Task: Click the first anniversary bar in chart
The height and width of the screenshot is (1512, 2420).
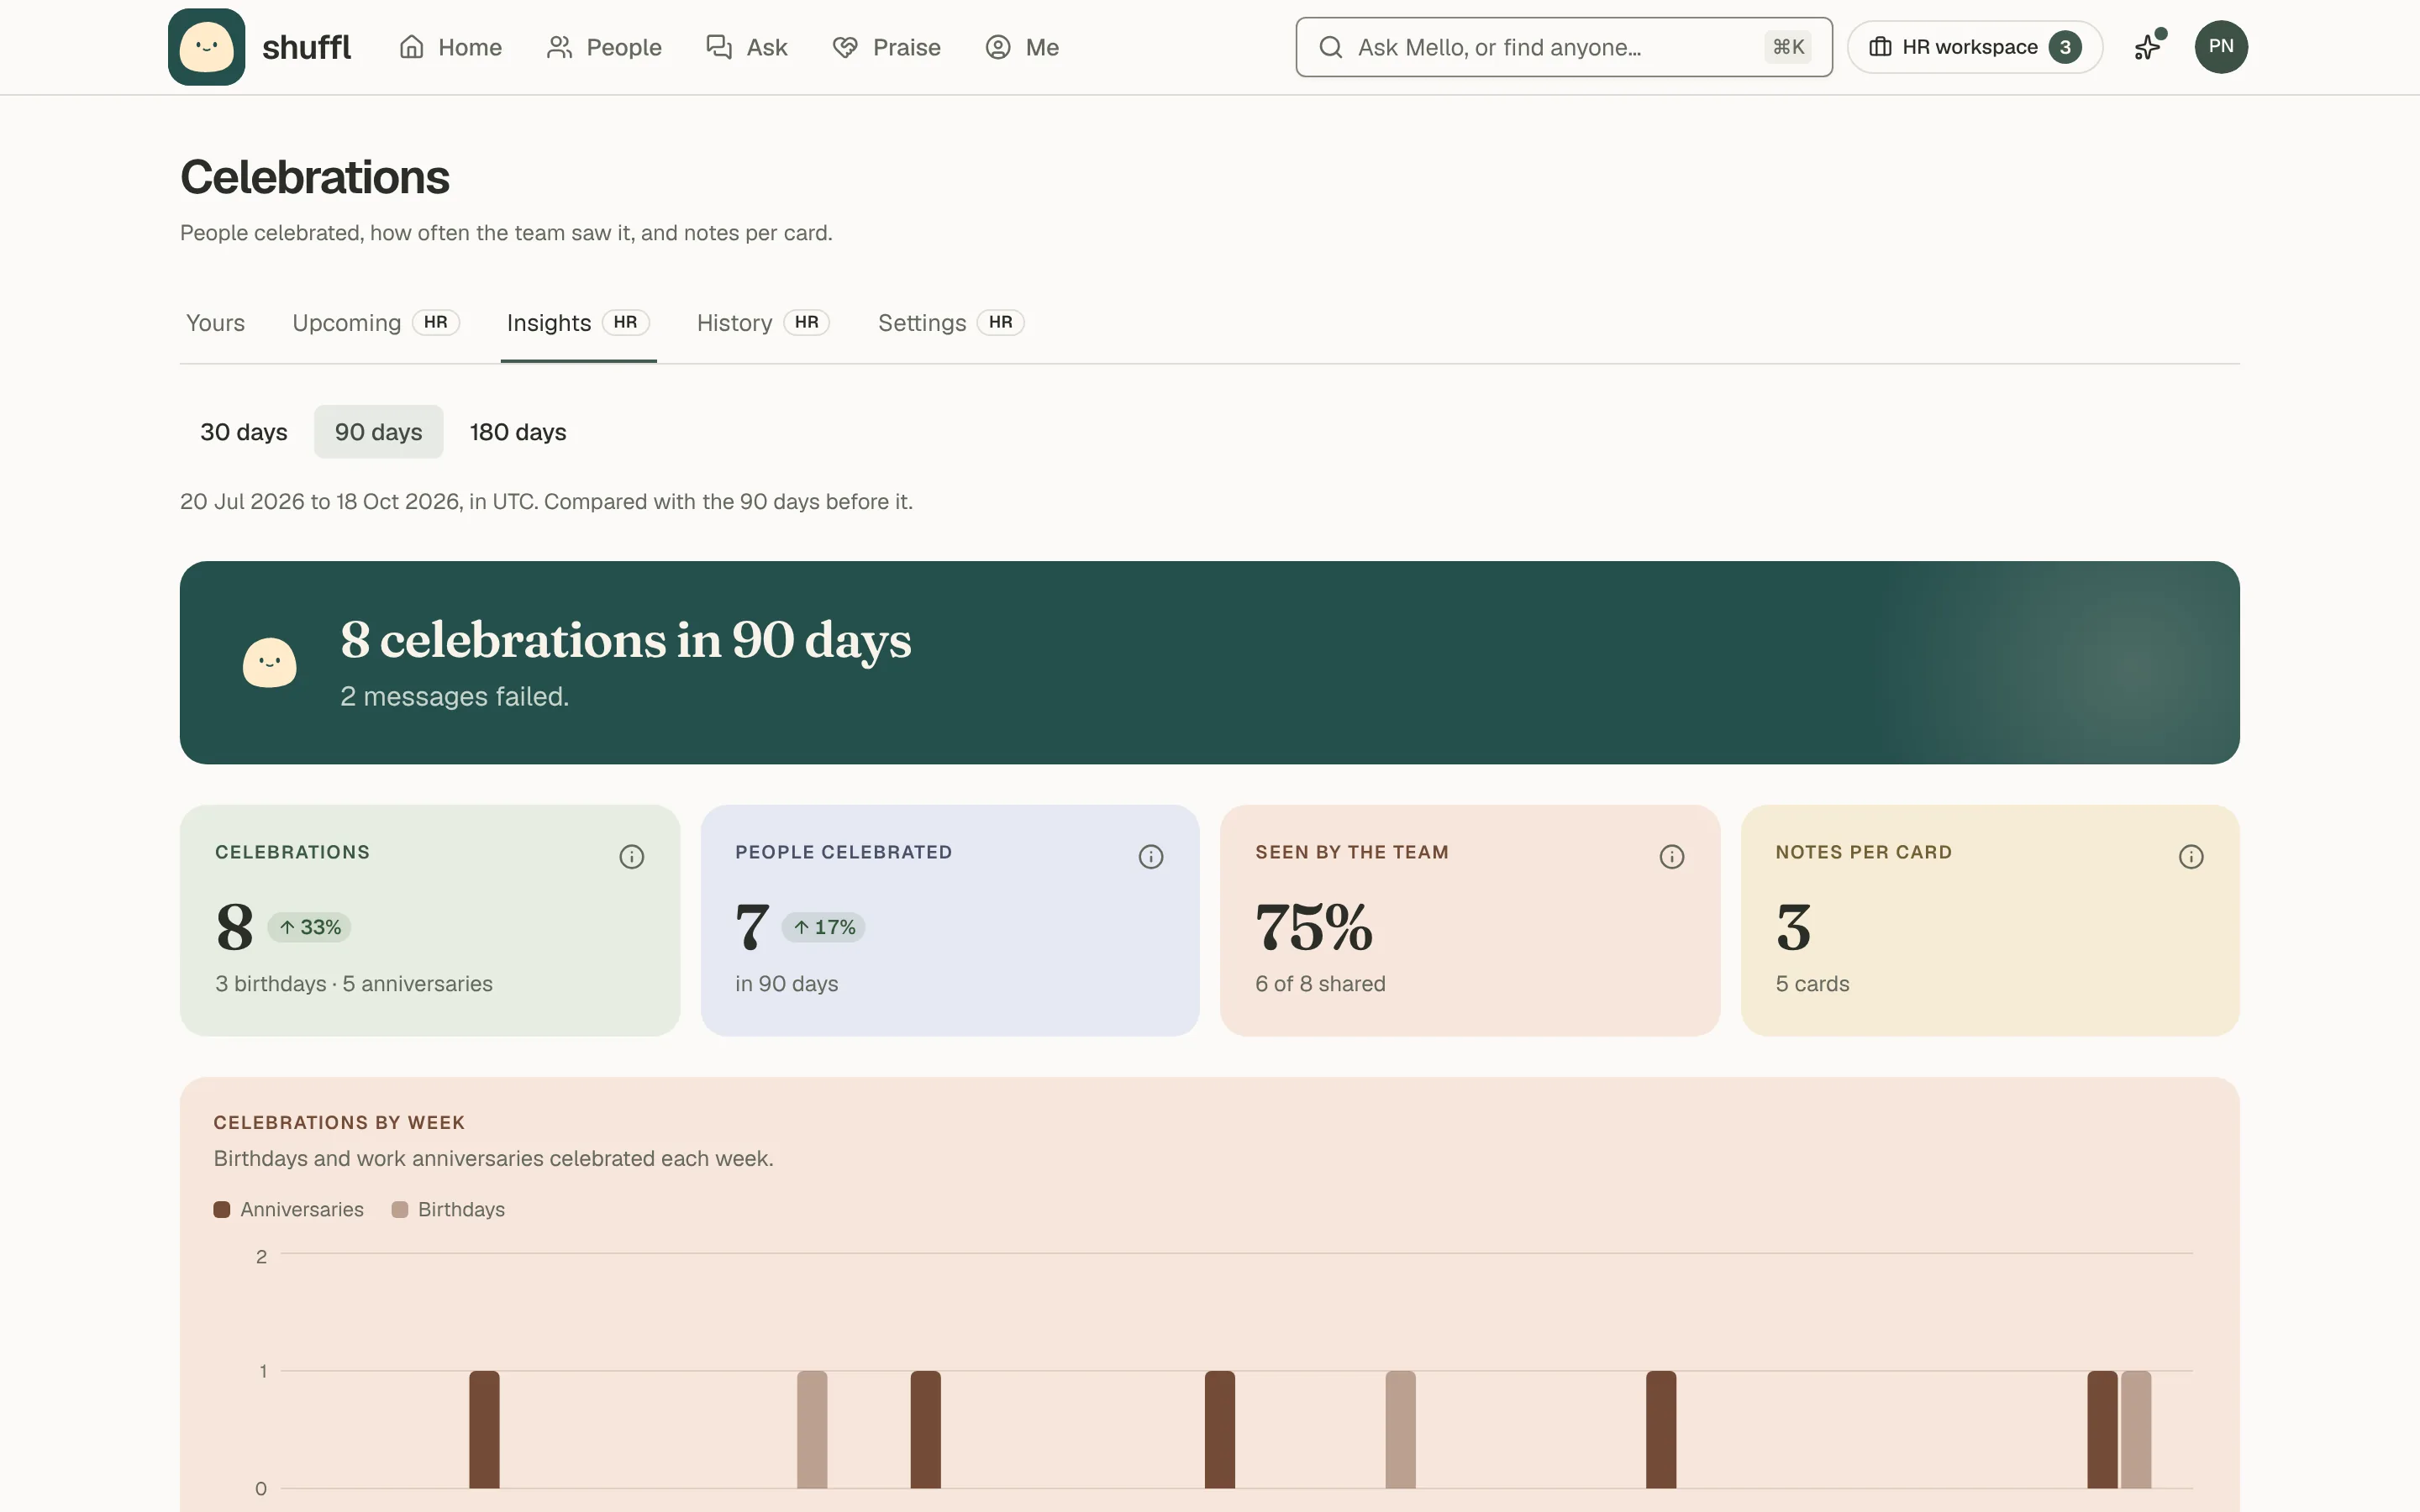Action: (x=484, y=1430)
